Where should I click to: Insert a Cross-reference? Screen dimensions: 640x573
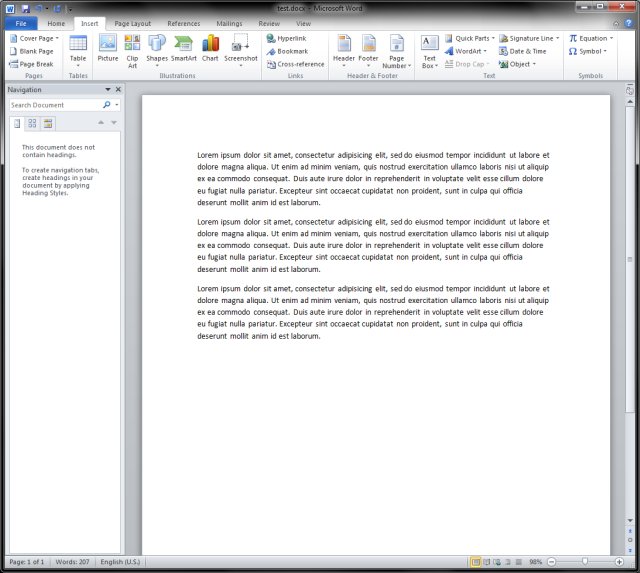coord(296,64)
